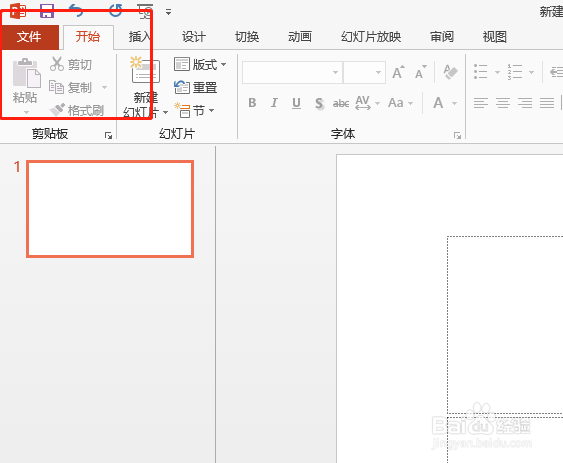Click Clear All Formatting icon

coord(450,72)
